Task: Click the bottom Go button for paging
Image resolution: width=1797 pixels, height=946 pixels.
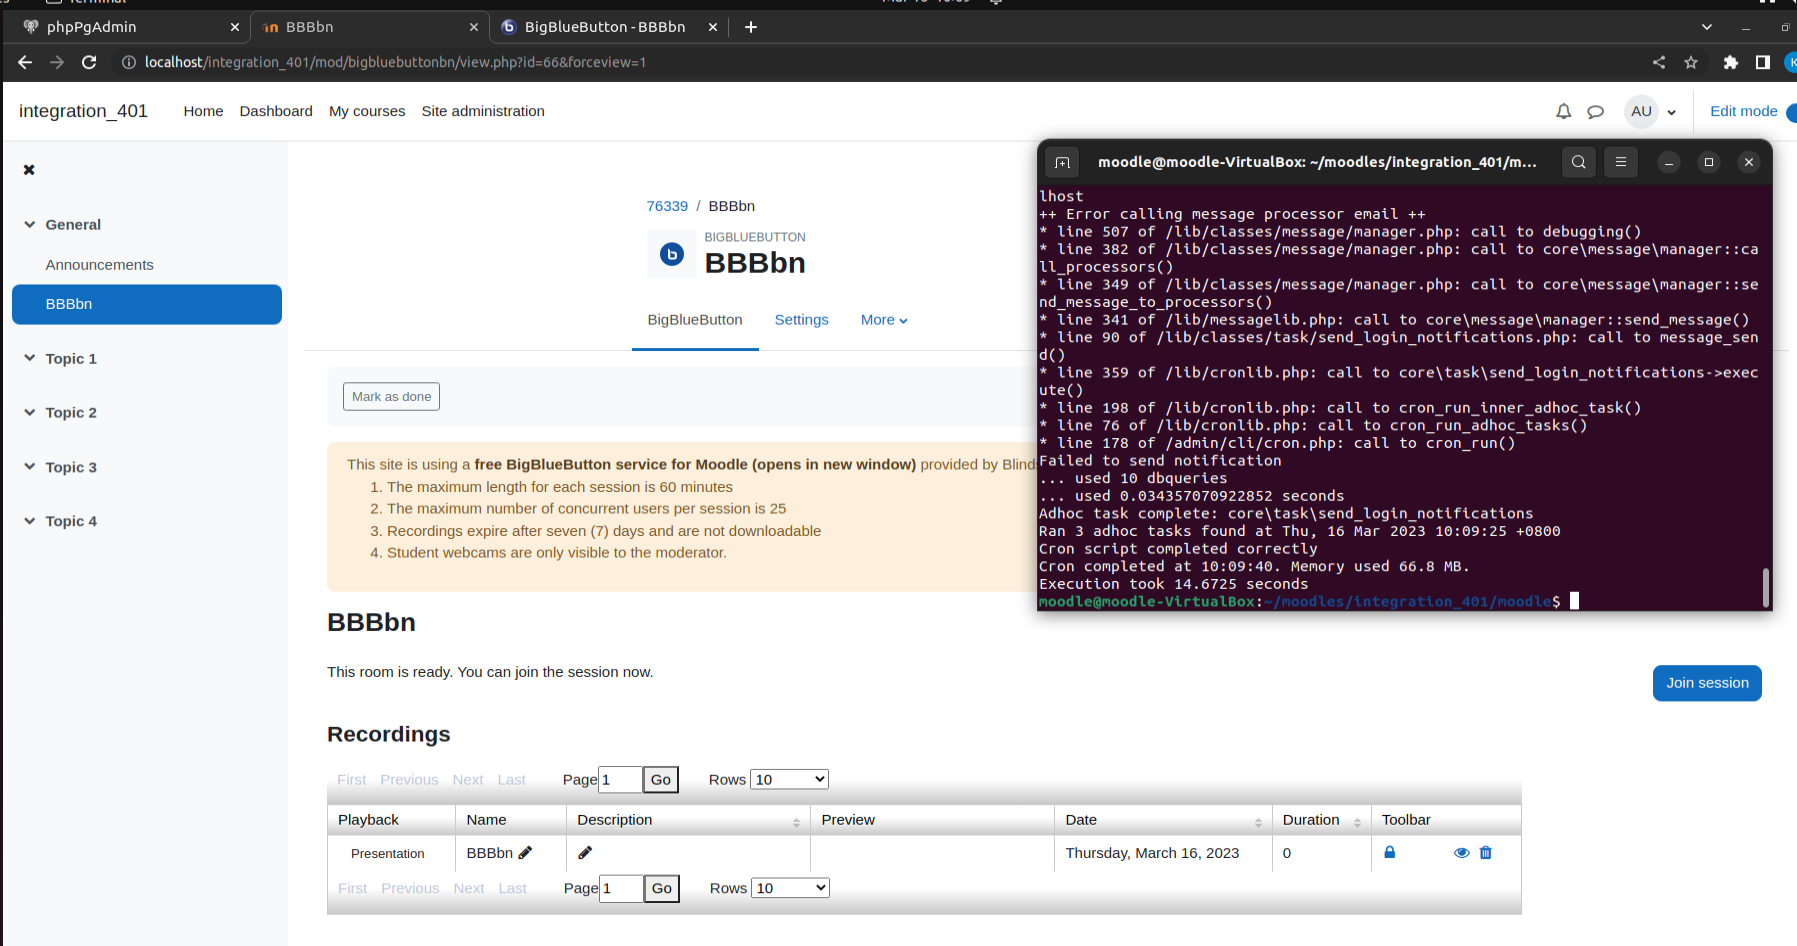Action: click(661, 888)
